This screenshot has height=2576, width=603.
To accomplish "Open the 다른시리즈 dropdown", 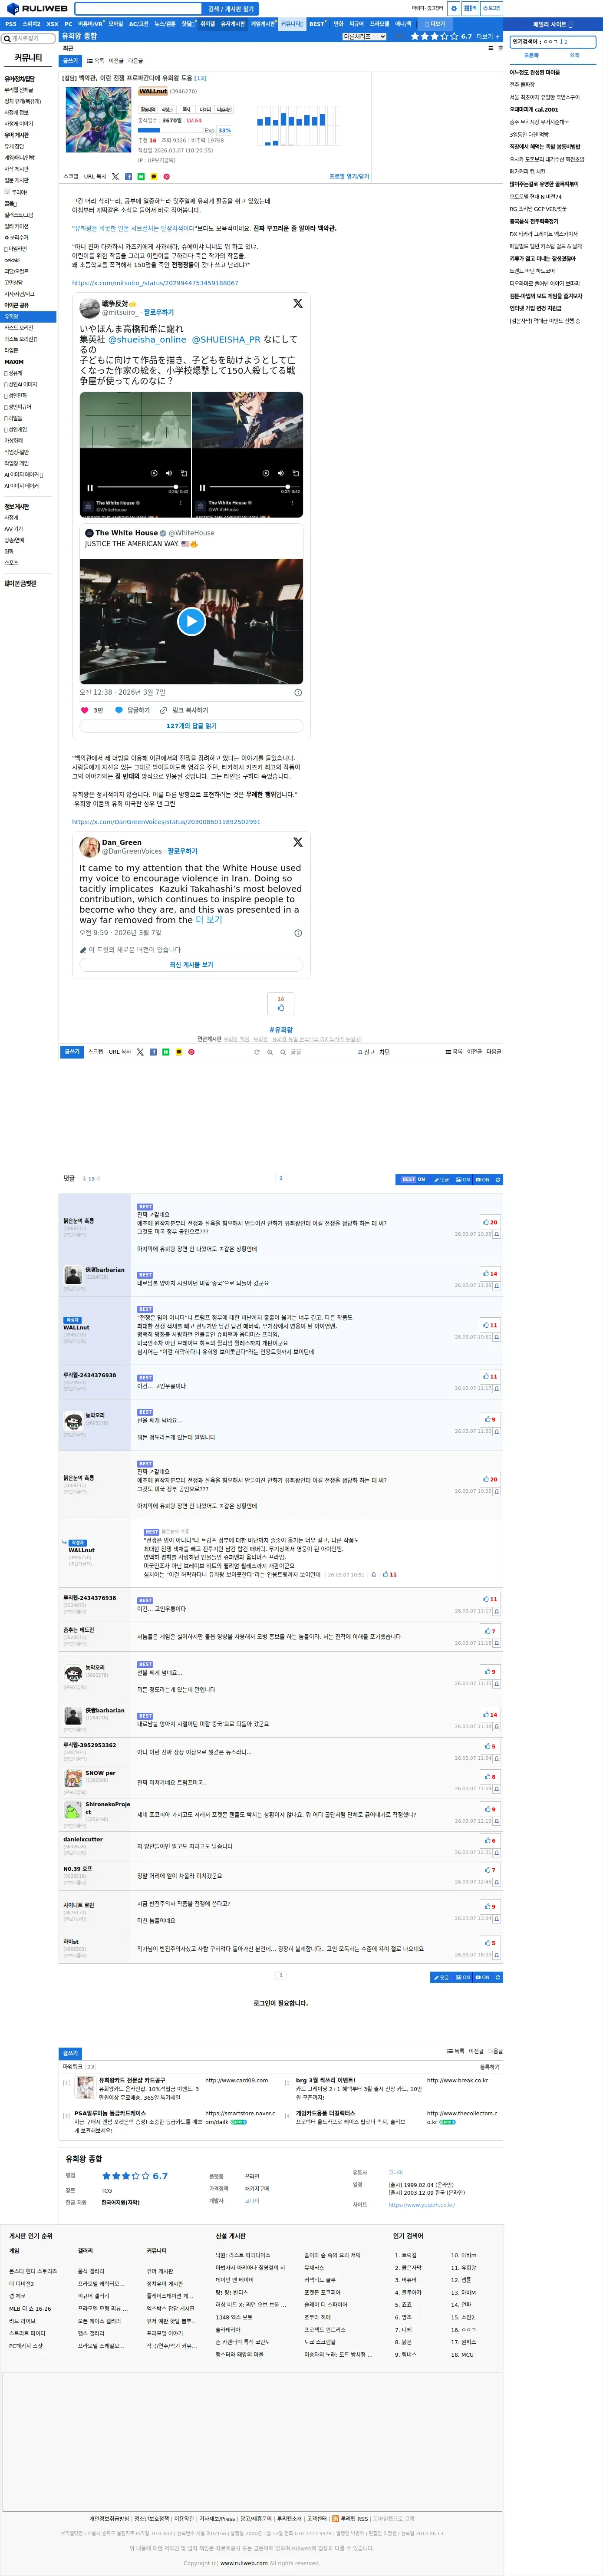I will click(364, 36).
